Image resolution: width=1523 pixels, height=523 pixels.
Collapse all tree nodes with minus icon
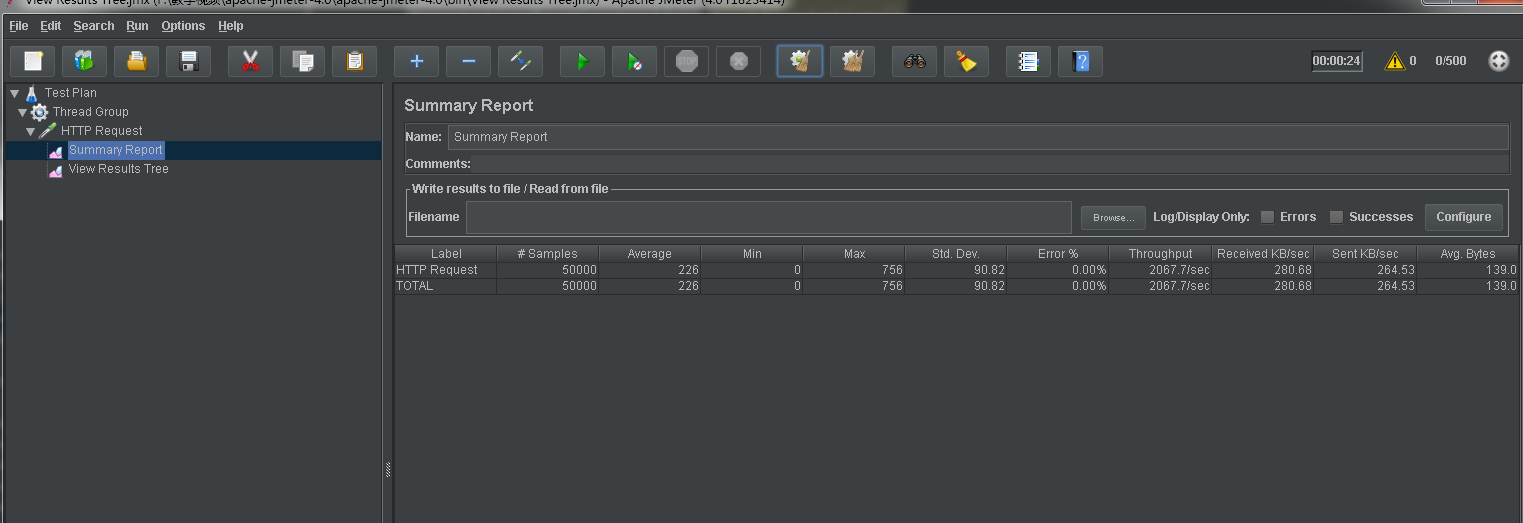[468, 62]
